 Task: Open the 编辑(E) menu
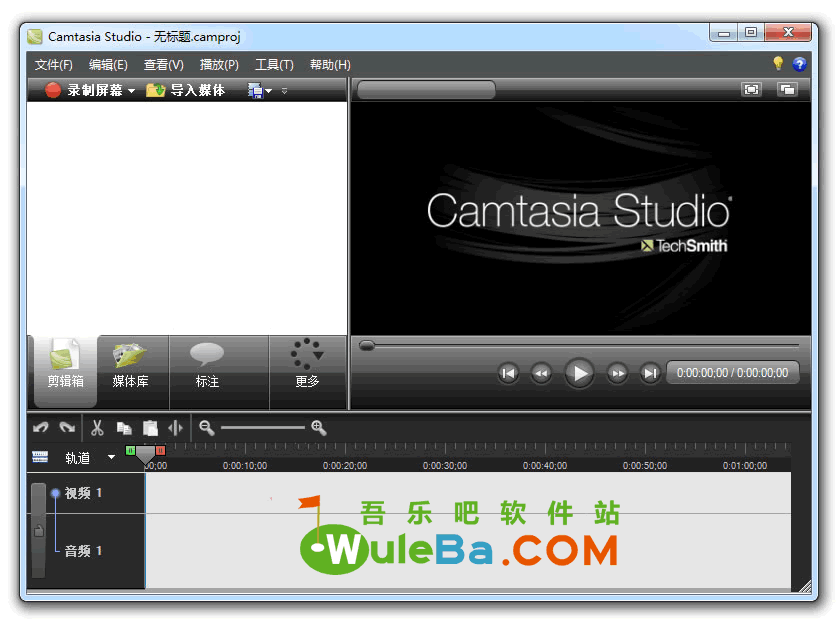(108, 65)
